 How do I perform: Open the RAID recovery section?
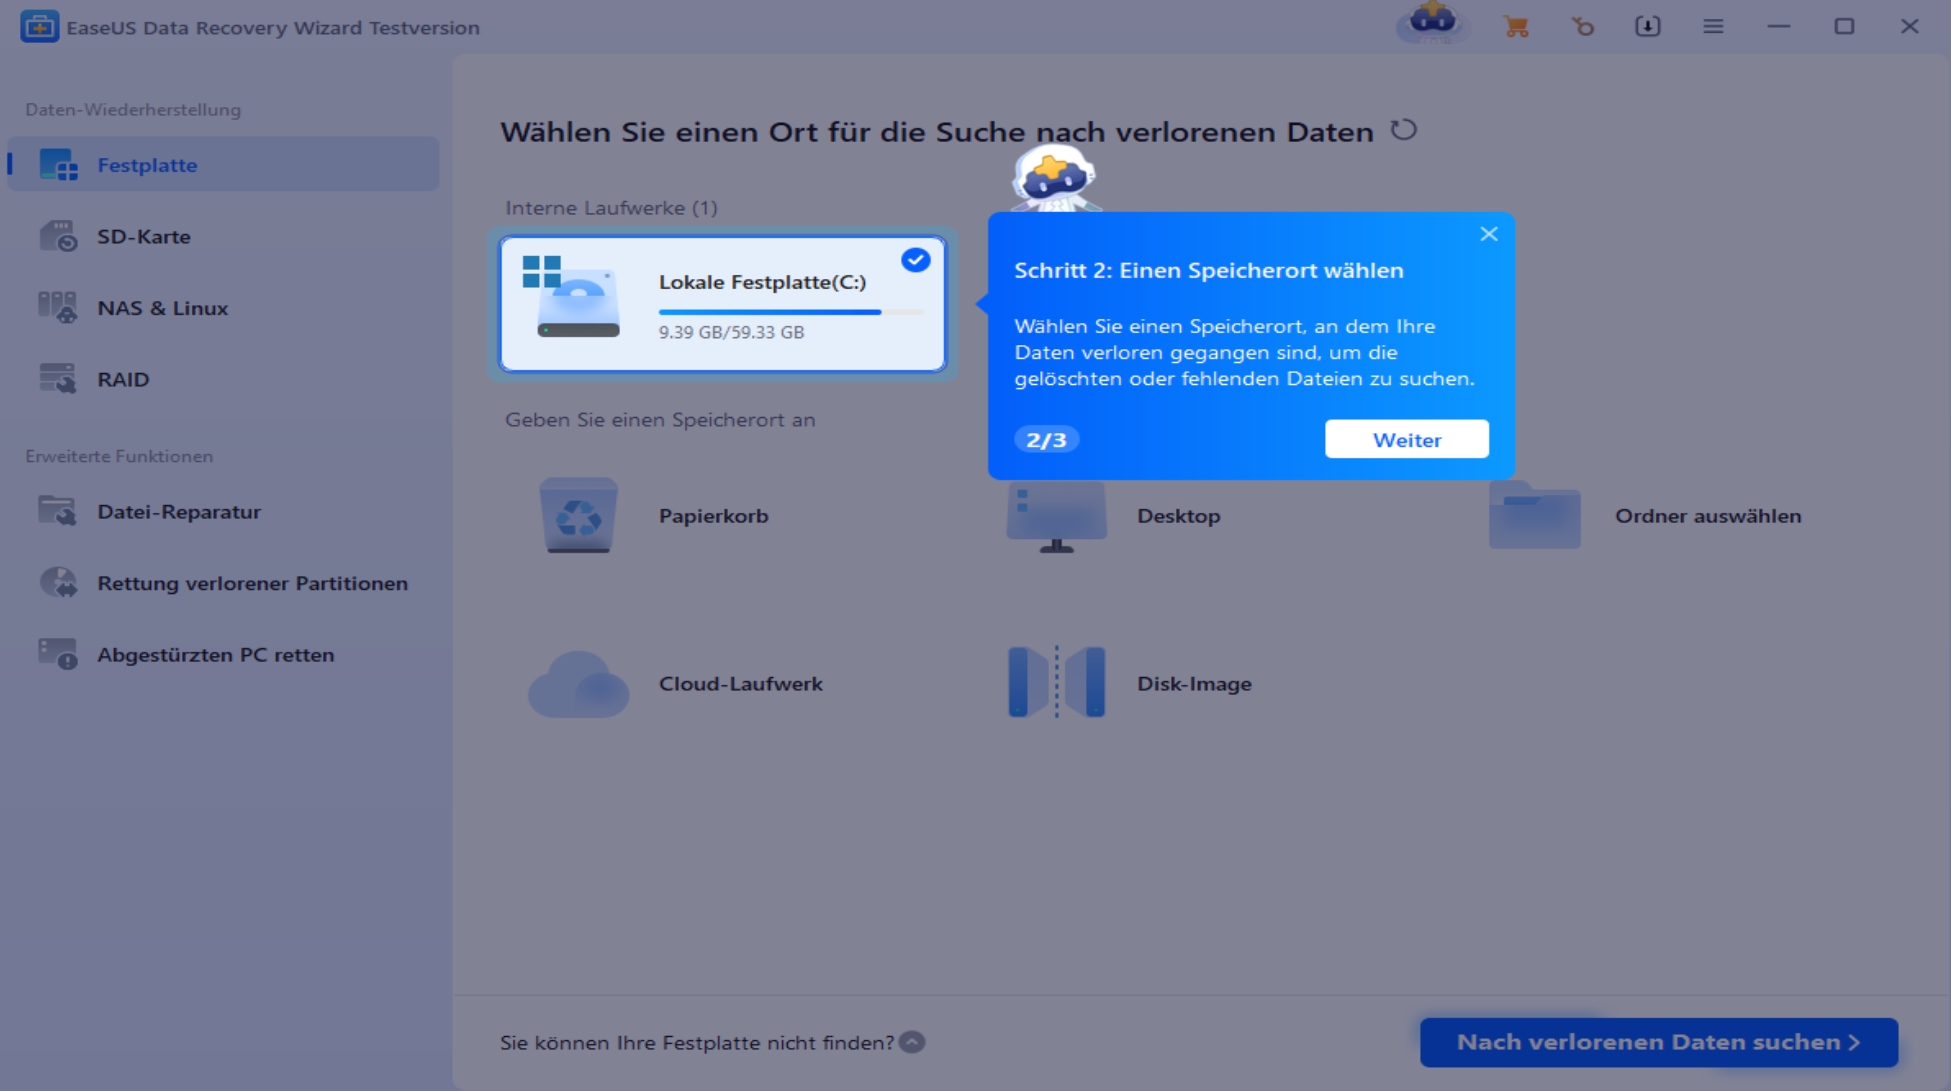[123, 380]
